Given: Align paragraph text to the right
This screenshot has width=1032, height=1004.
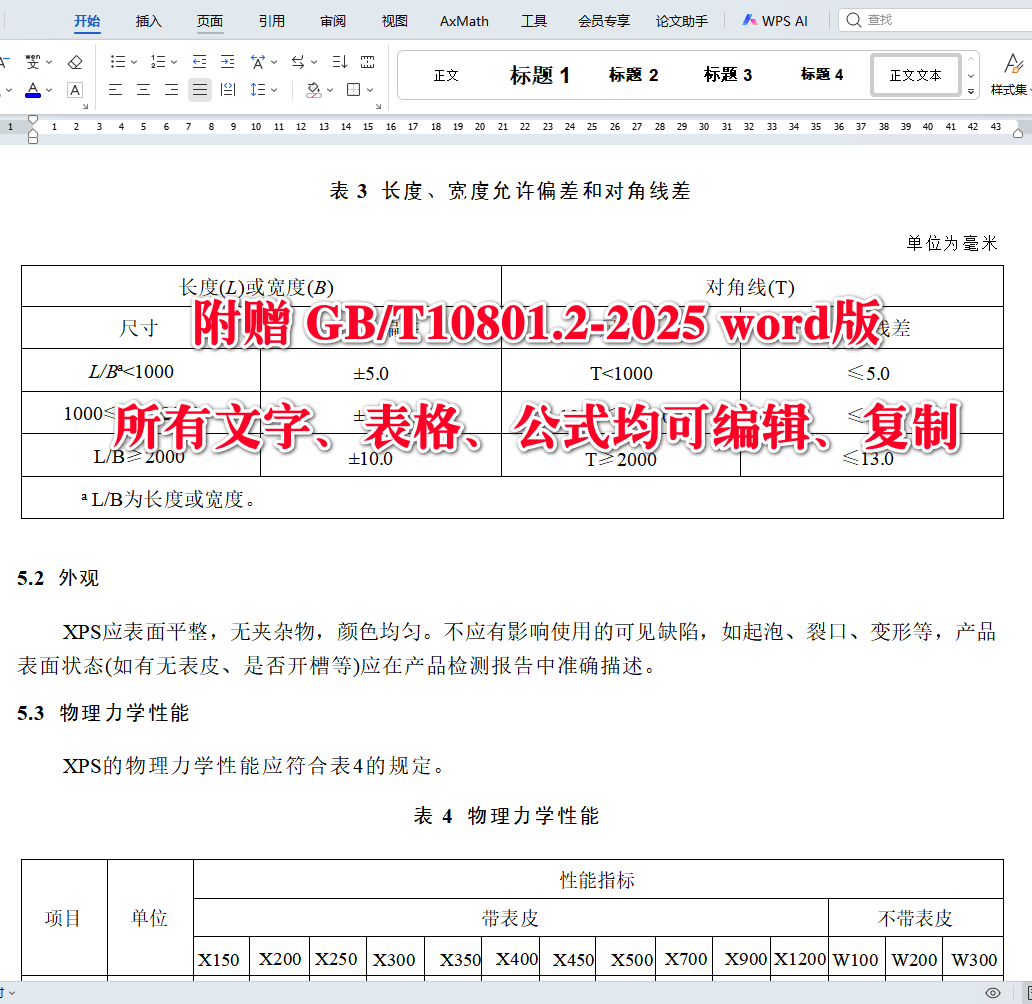Looking at the screenshot, I should click(171, 90).
